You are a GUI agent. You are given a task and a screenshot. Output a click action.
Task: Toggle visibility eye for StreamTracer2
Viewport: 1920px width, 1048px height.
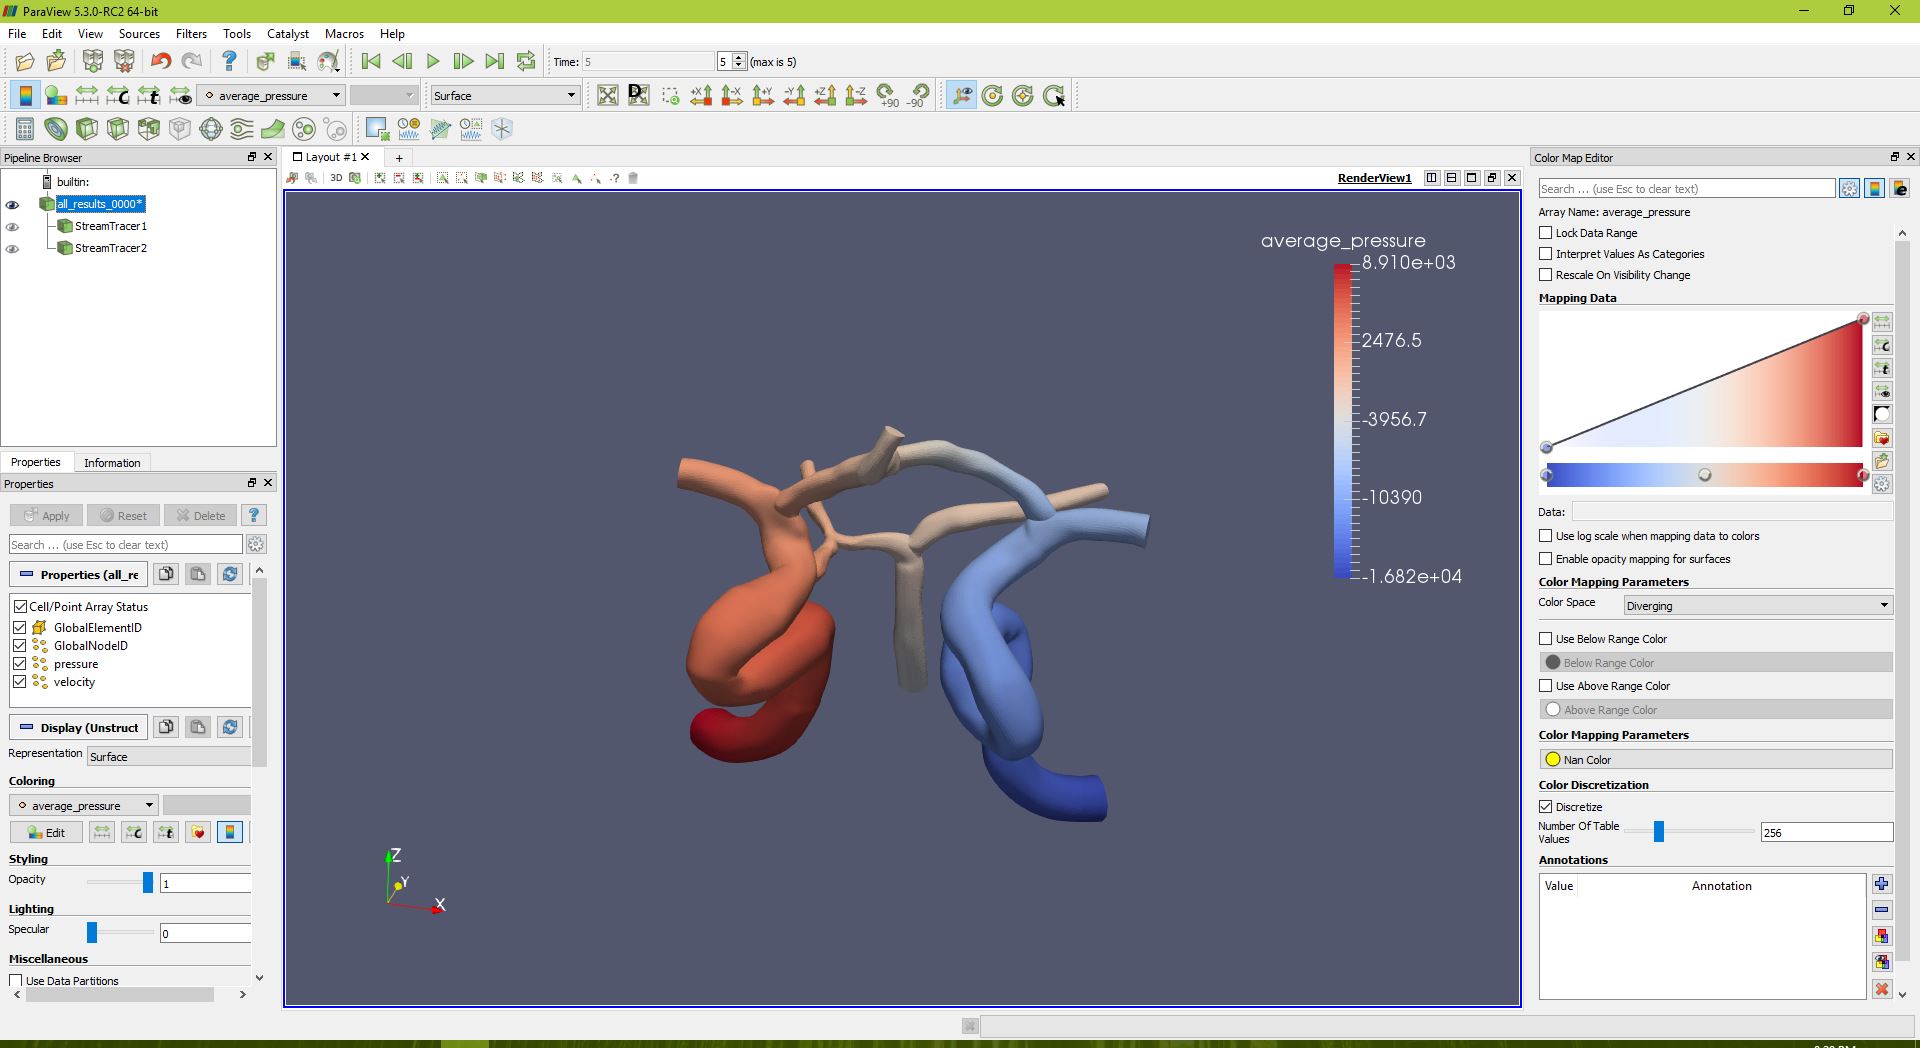12,249
